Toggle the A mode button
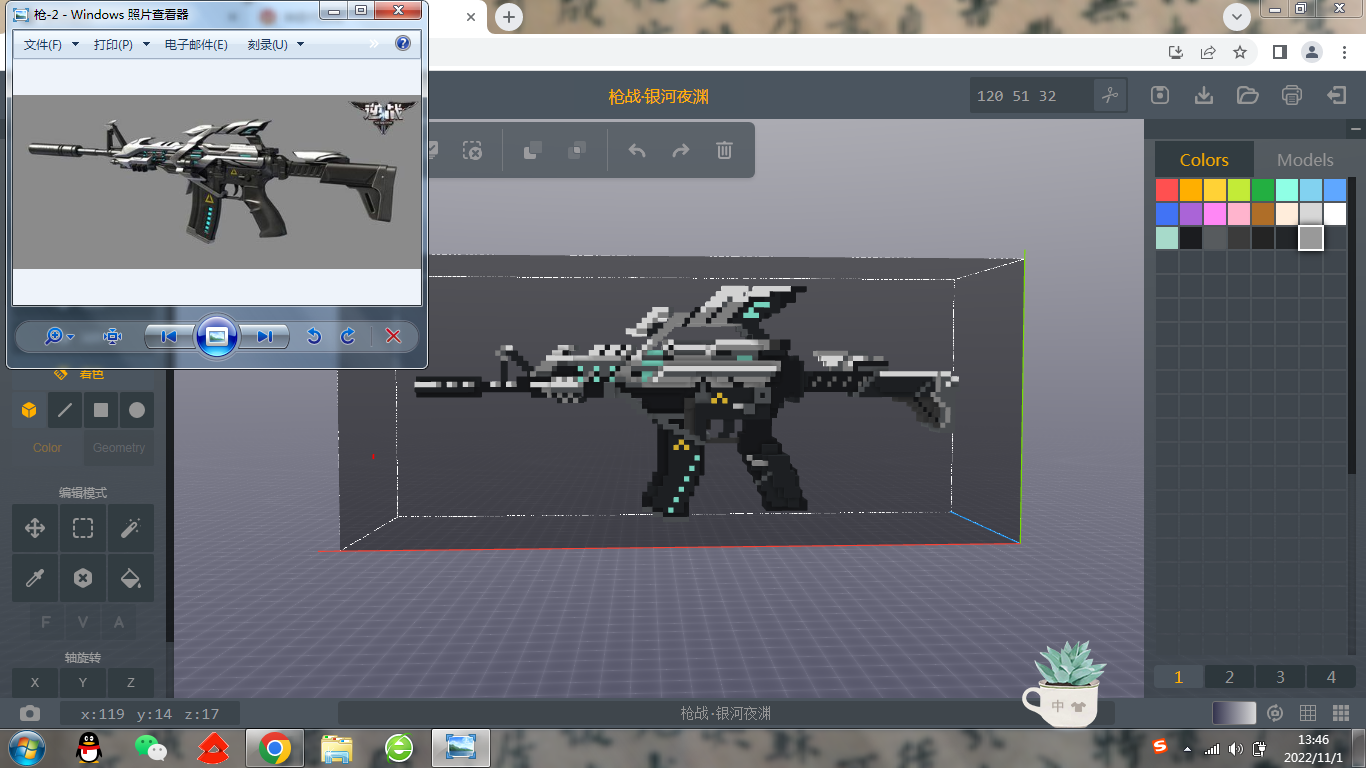Screen dimensions: 1366x768 [119, 623]
